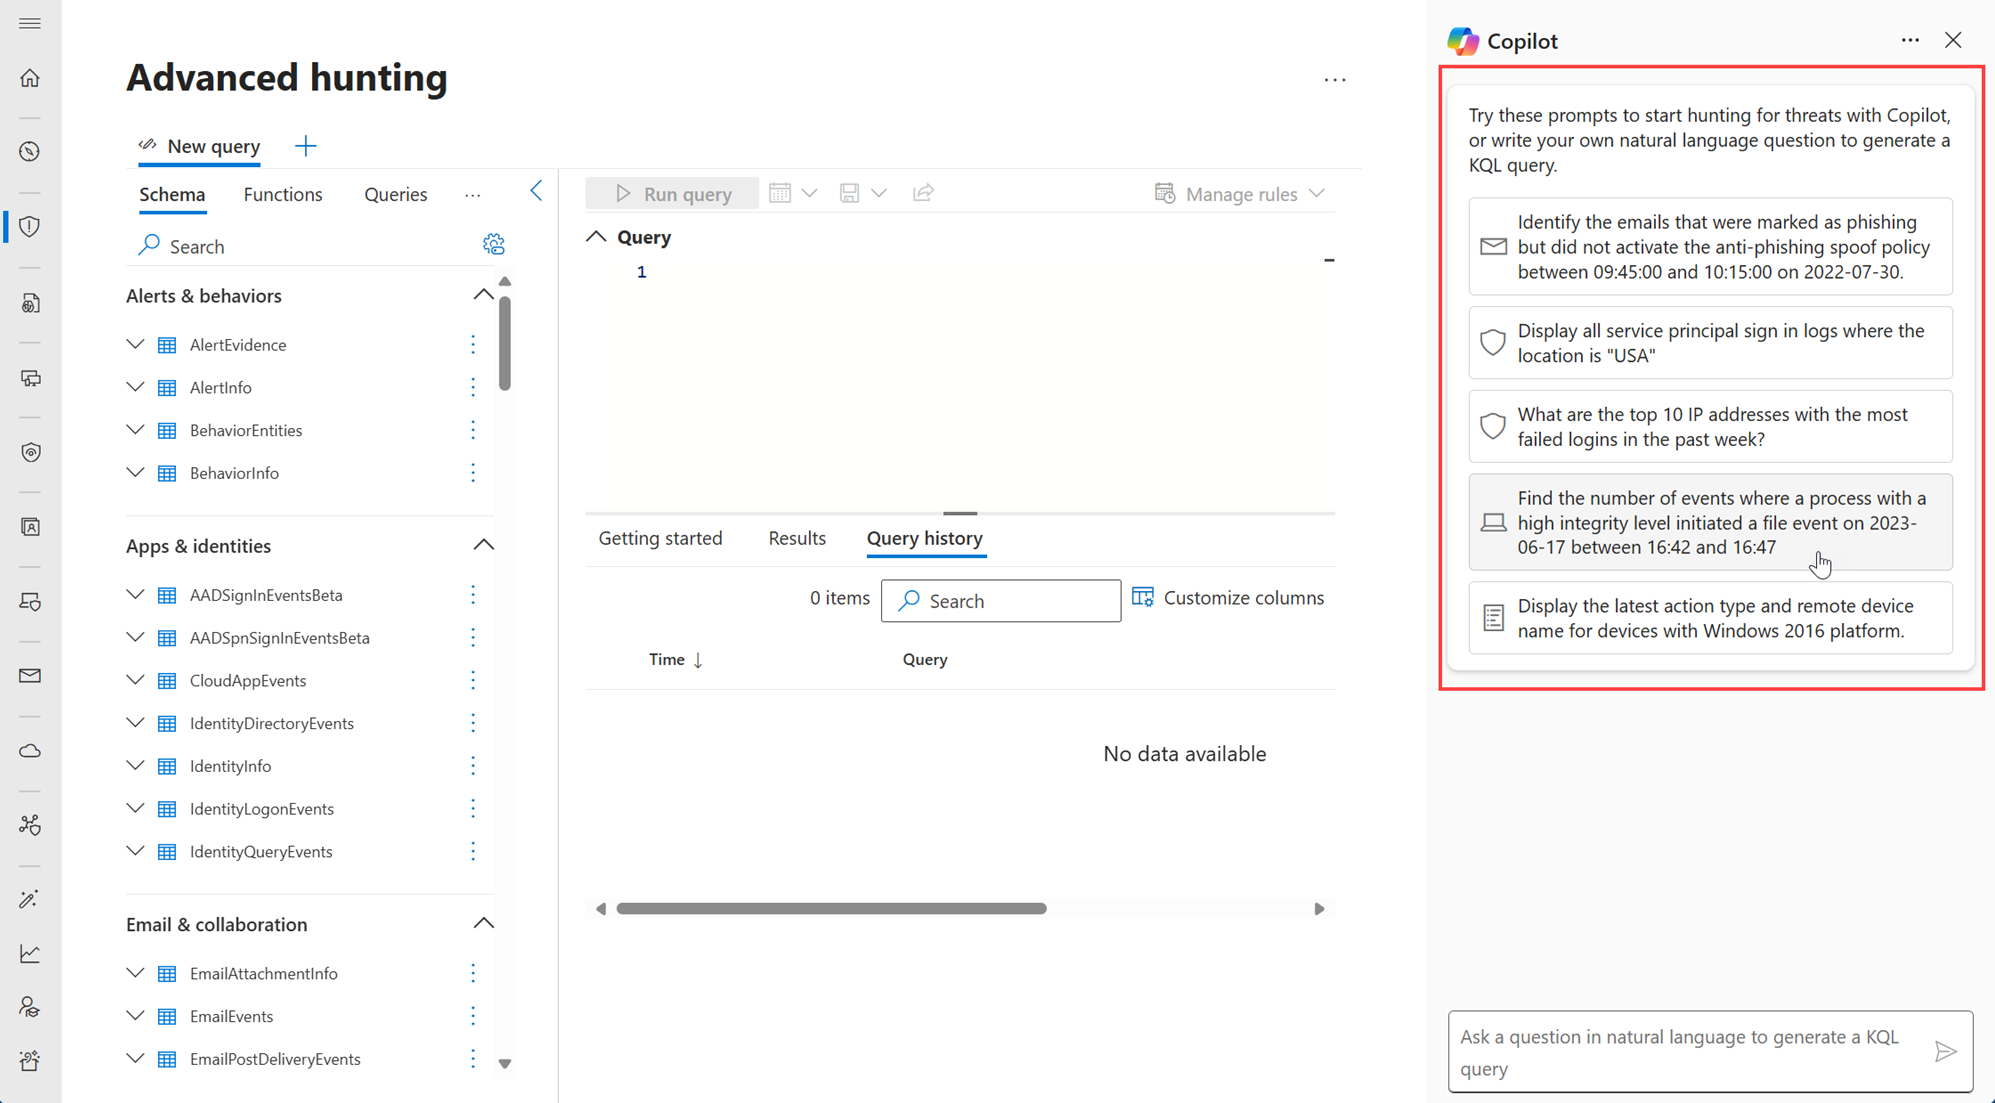Add a new query tab with plus icon

pyautogui.click(x=306, y=146)
